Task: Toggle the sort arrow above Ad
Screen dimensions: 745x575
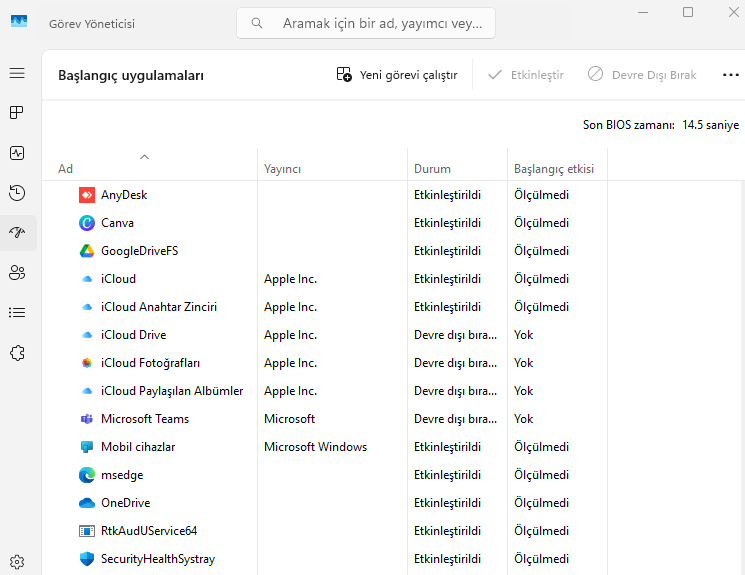Action: pos(144,157)
